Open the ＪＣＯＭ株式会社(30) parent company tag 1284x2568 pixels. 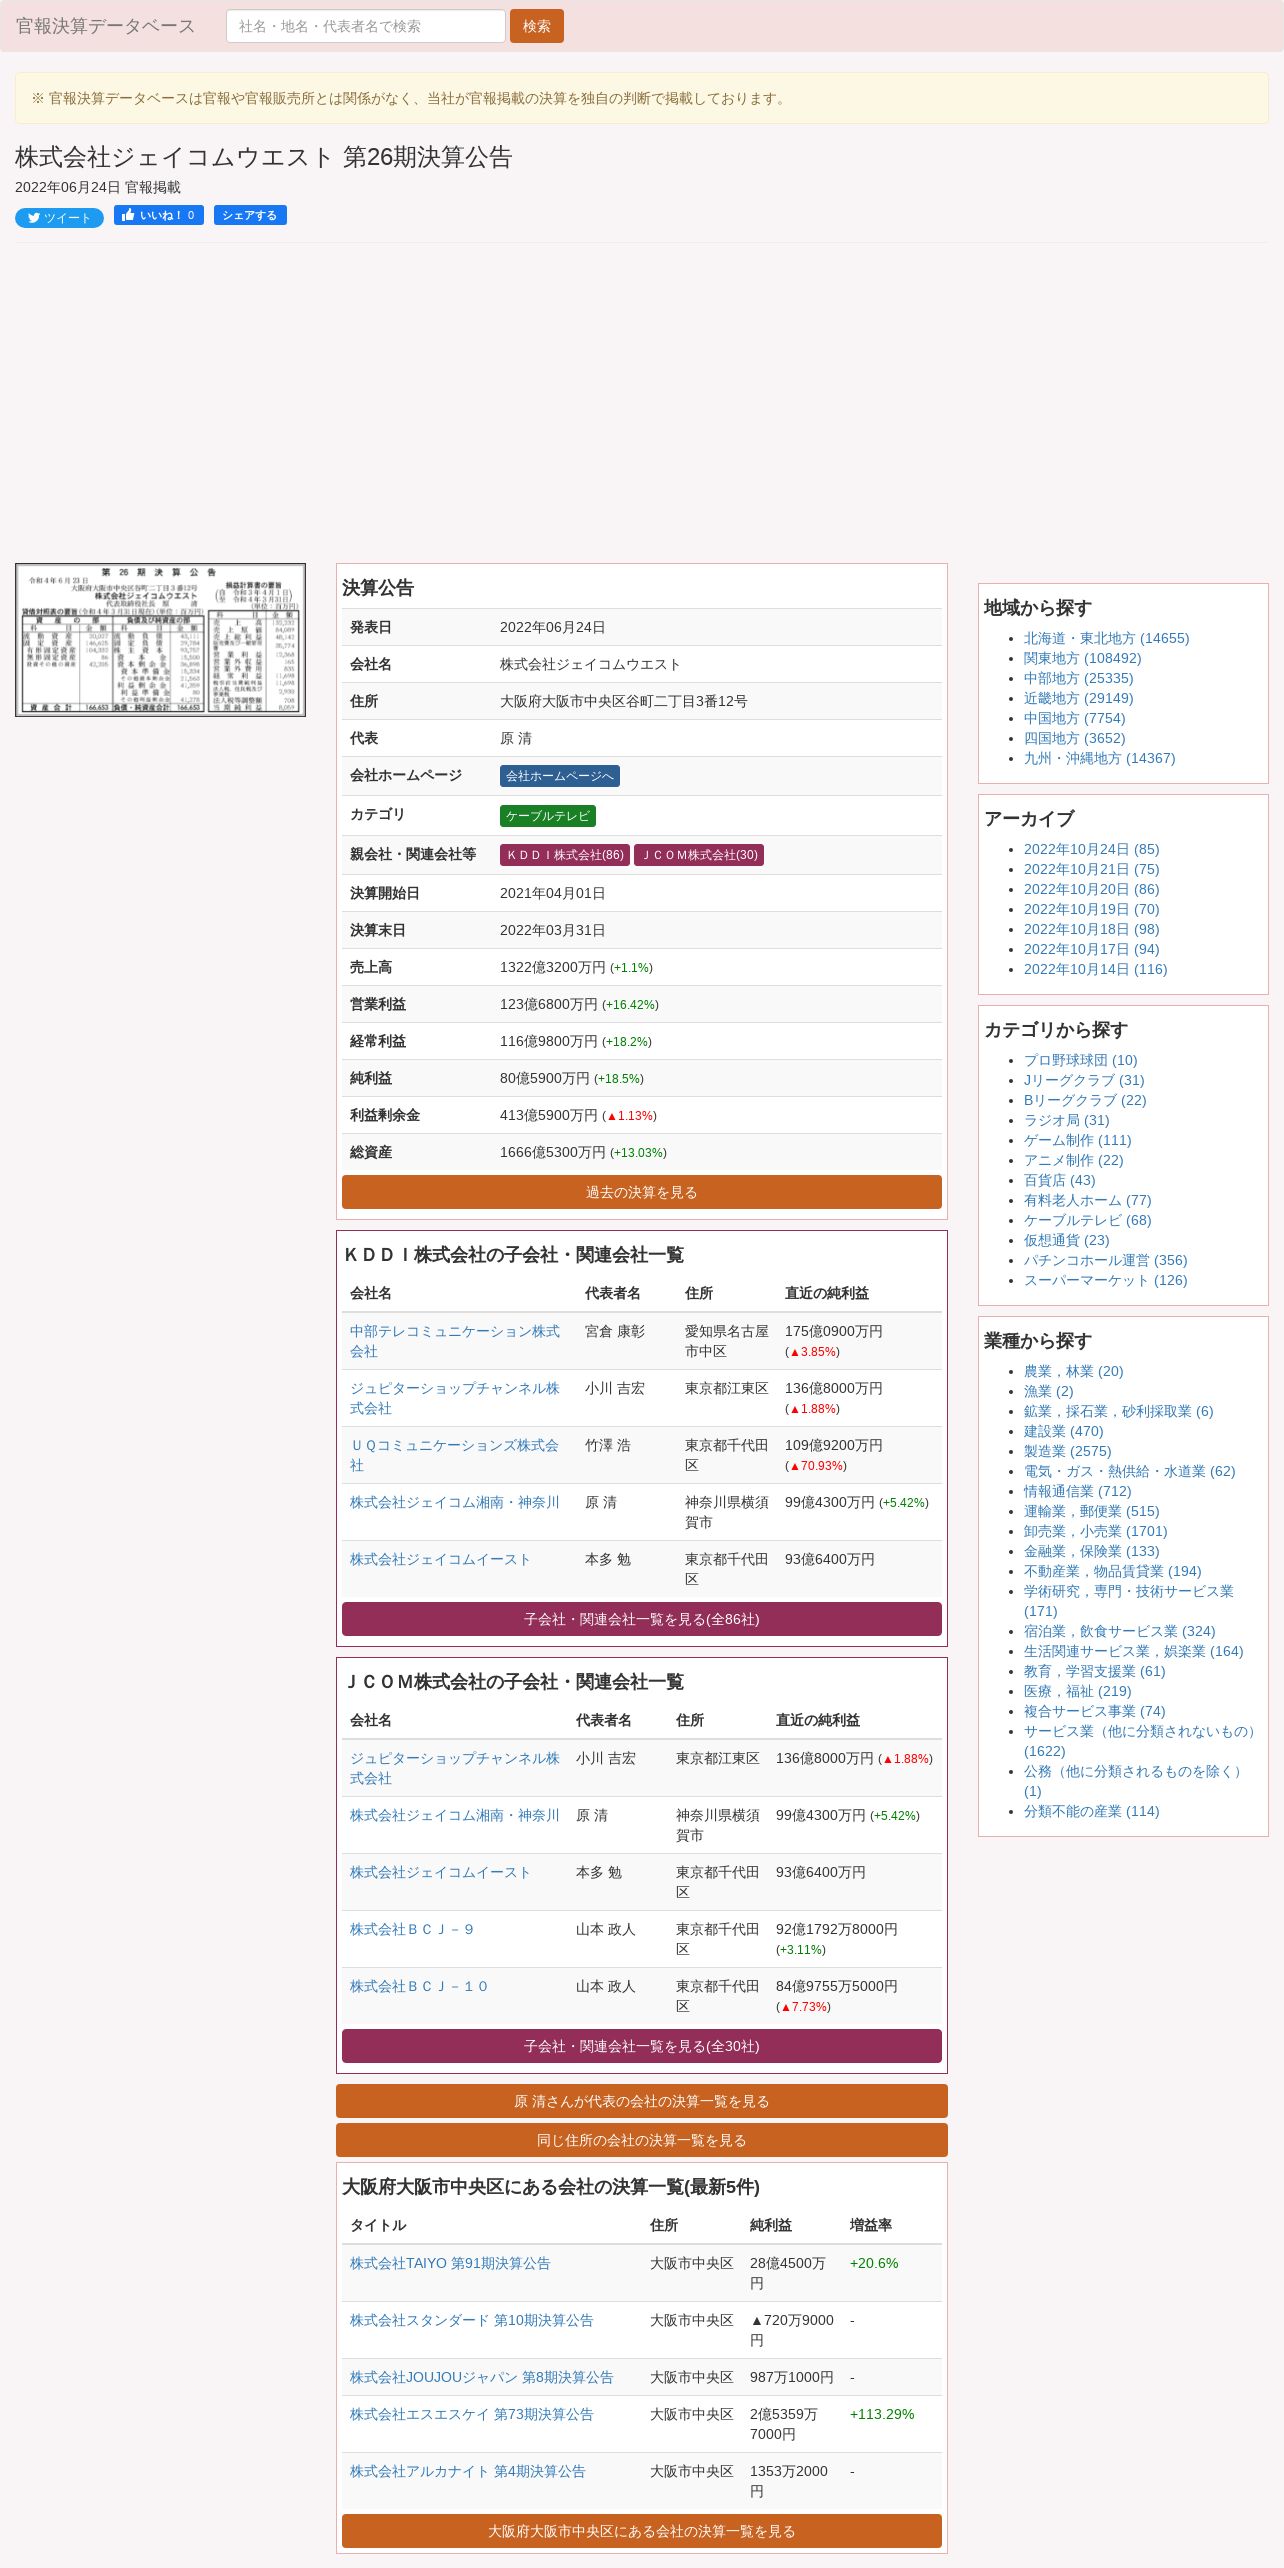point(699,855)
